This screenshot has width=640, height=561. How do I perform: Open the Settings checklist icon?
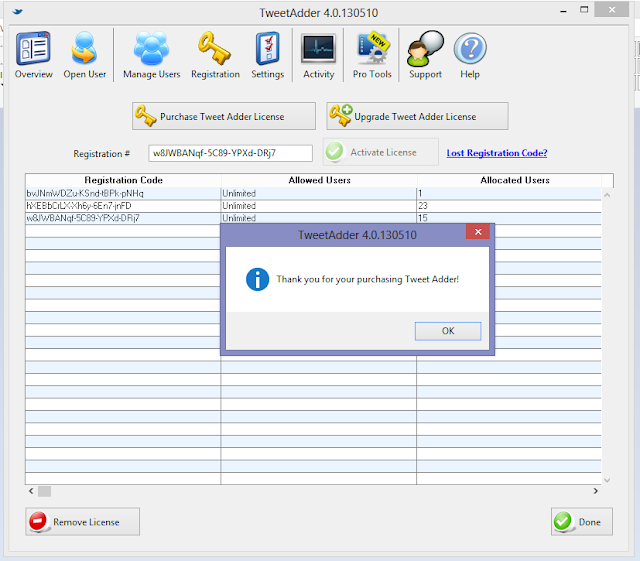pos(267,55)
